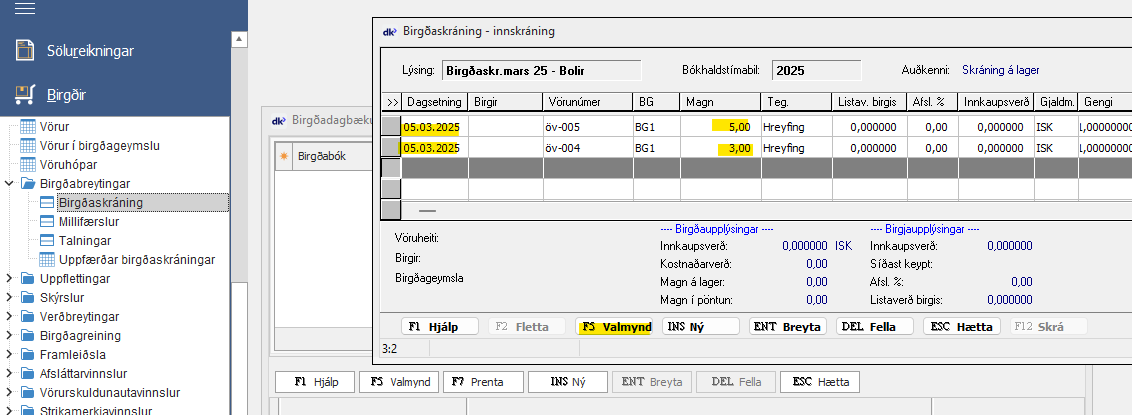1132x415 pixels.
Task: Click the F7 Prenta button
Action: (x=484, y=382)
